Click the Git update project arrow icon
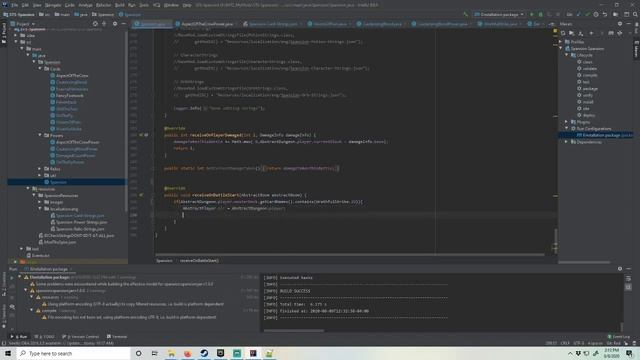This screenshot has height=360, width=640. coord(578,14)
